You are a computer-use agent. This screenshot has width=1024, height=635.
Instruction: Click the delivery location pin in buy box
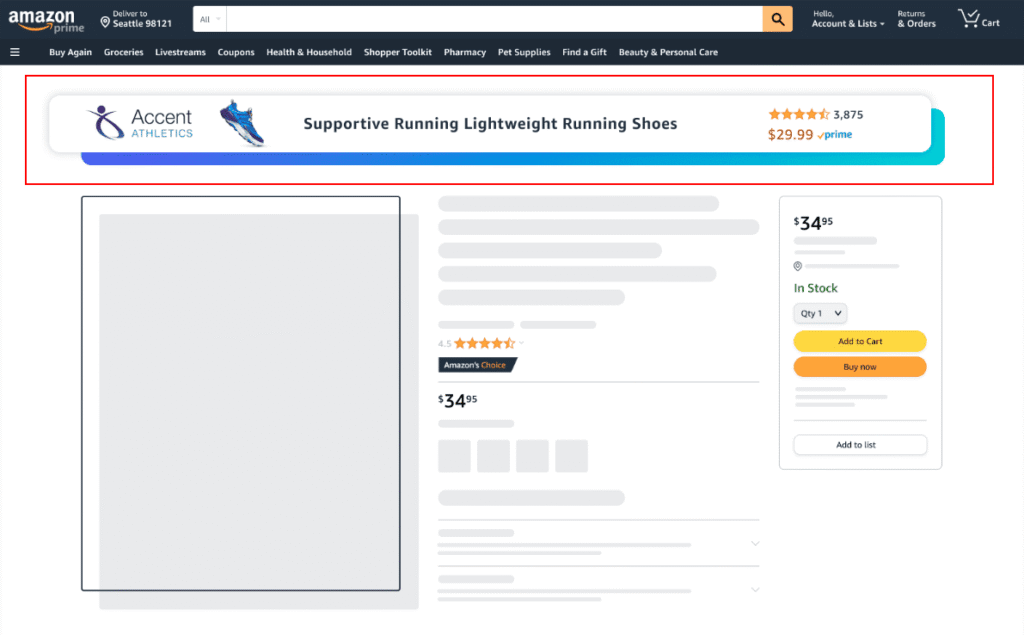tap(797, 266)
